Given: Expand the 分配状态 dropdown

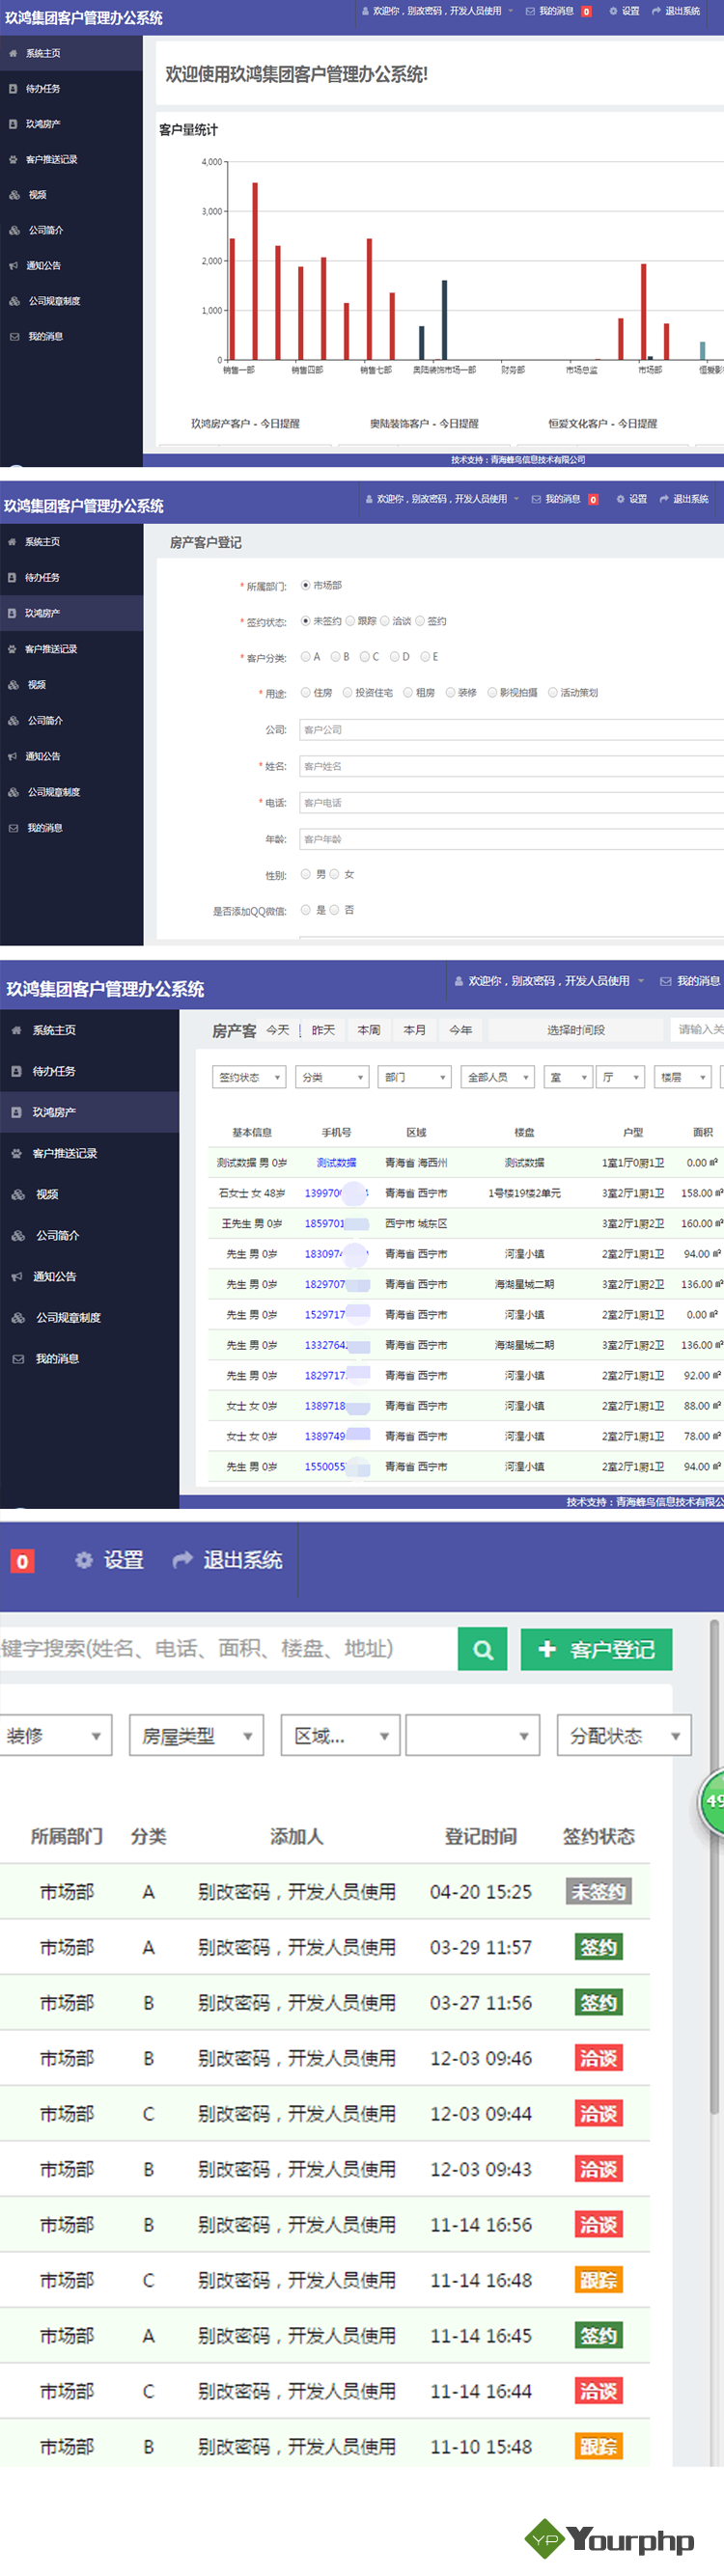Looking at the screenshot, I should [624, 1736].
